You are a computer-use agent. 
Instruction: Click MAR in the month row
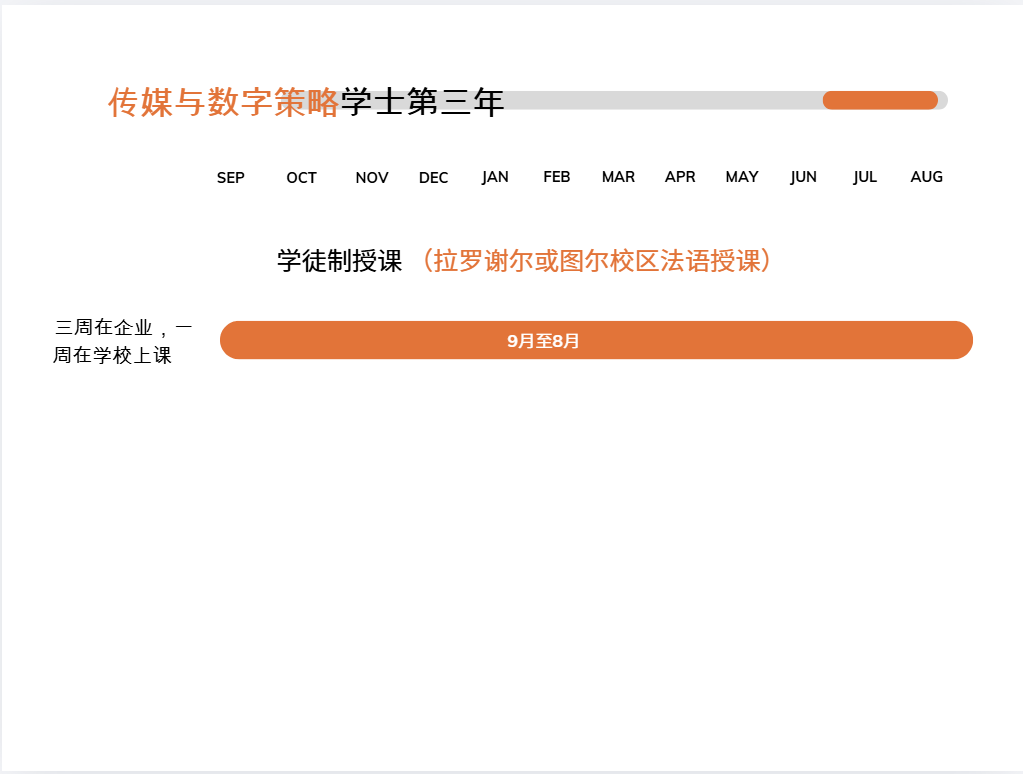pyautogui.click(x=618, y=177)
